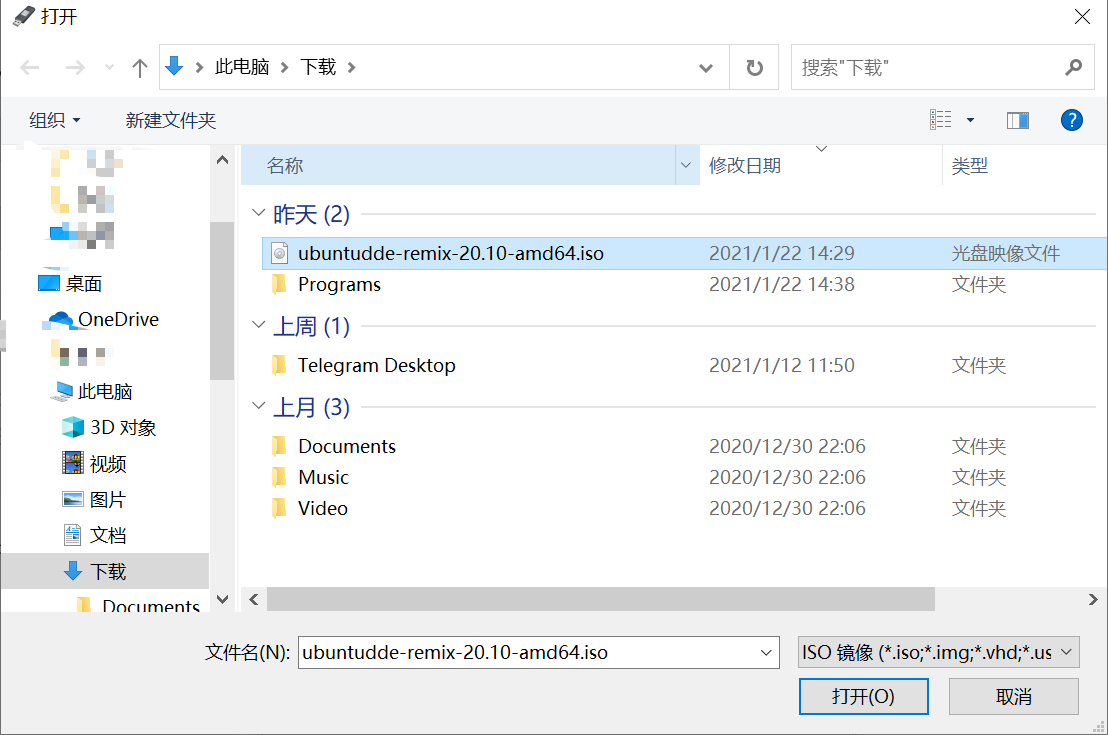The width and height of the screenshot is (1108, 735).
Task: Switch layout using the view mode icon
Action: [940, 119]
